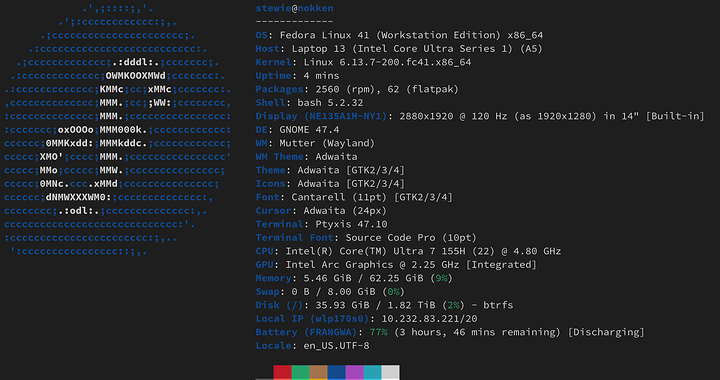Click the Icons line Adwaita [GTK2/3/4]
This screenshot has width=720, height=380.
point(330,184)
